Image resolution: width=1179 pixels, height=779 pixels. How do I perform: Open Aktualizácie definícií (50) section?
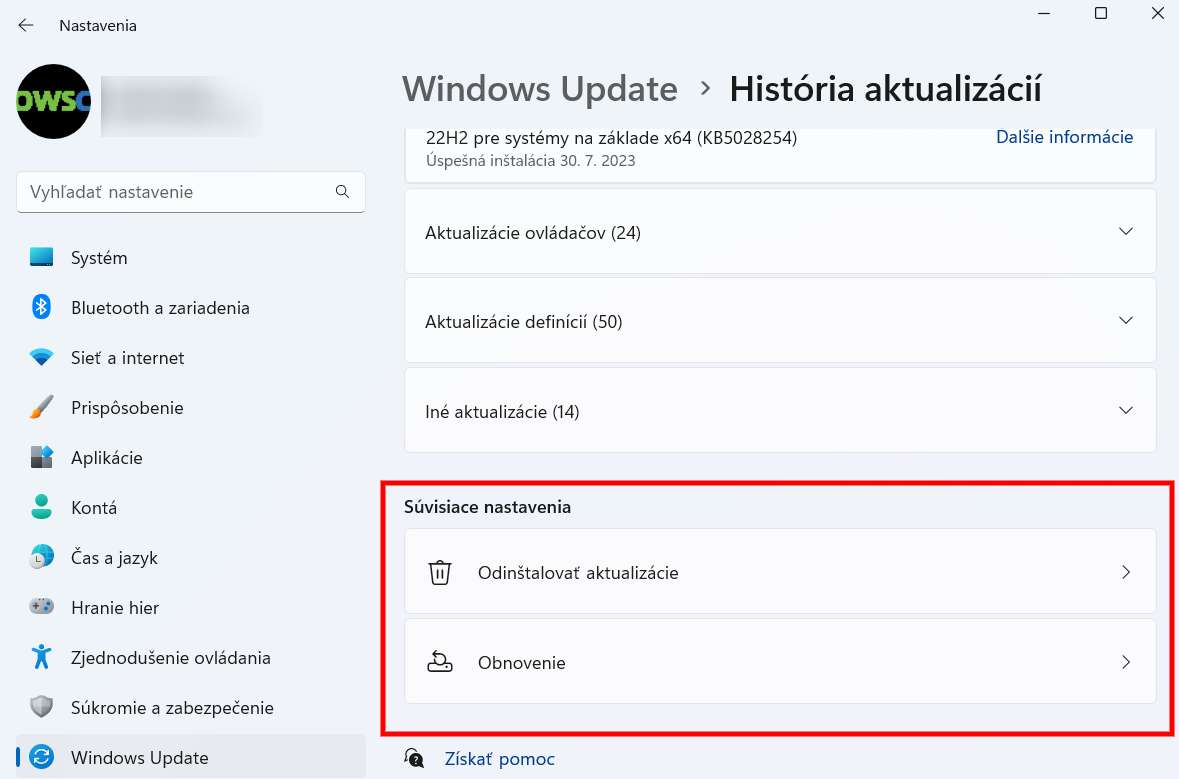tap(780, 321)
